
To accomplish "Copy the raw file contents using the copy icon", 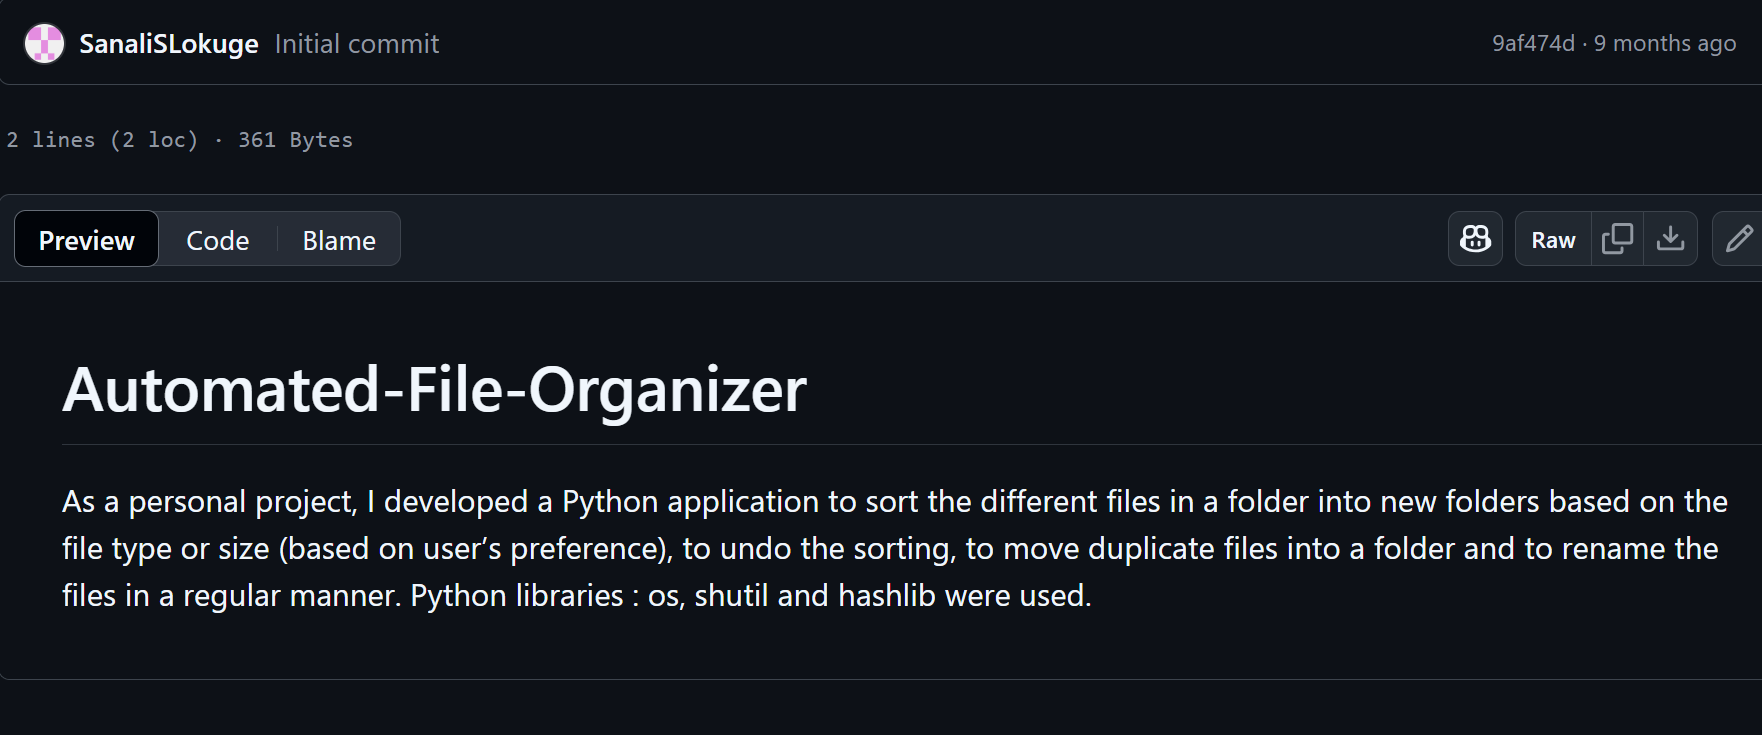I will point(1618,239).
